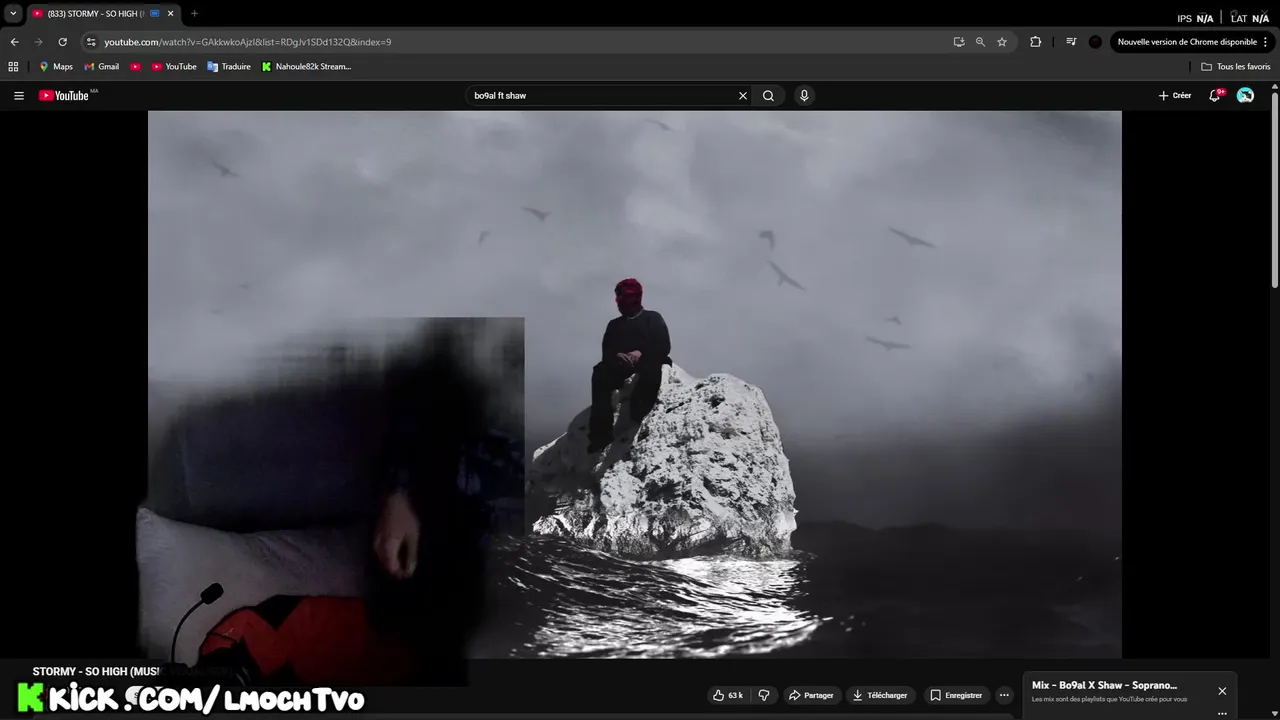Dislike the video with the thumbs-down icon
The image size is (1280, 720).
point(764,695)
